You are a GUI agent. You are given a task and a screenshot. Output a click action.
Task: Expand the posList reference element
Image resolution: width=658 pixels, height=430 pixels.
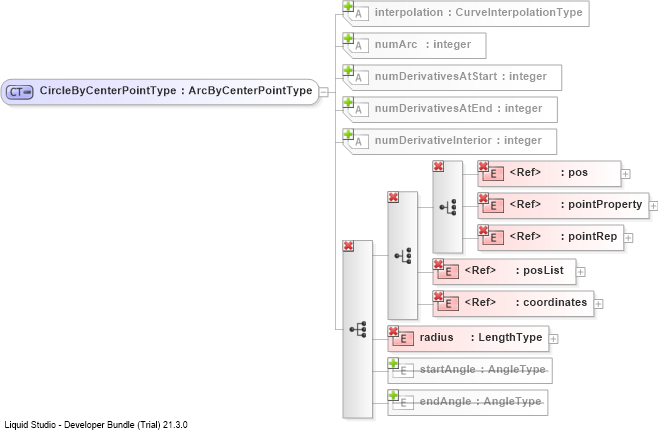pyautogui.click(x=580, y=272)
